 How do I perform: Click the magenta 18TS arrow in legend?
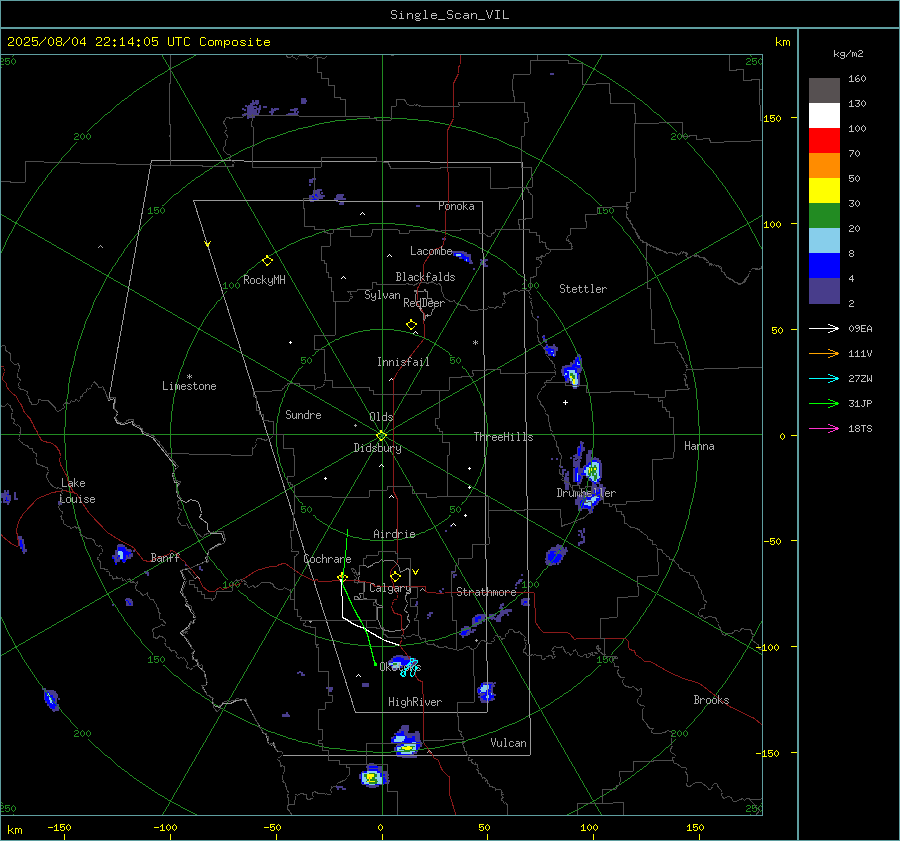(x=824, y=428)
